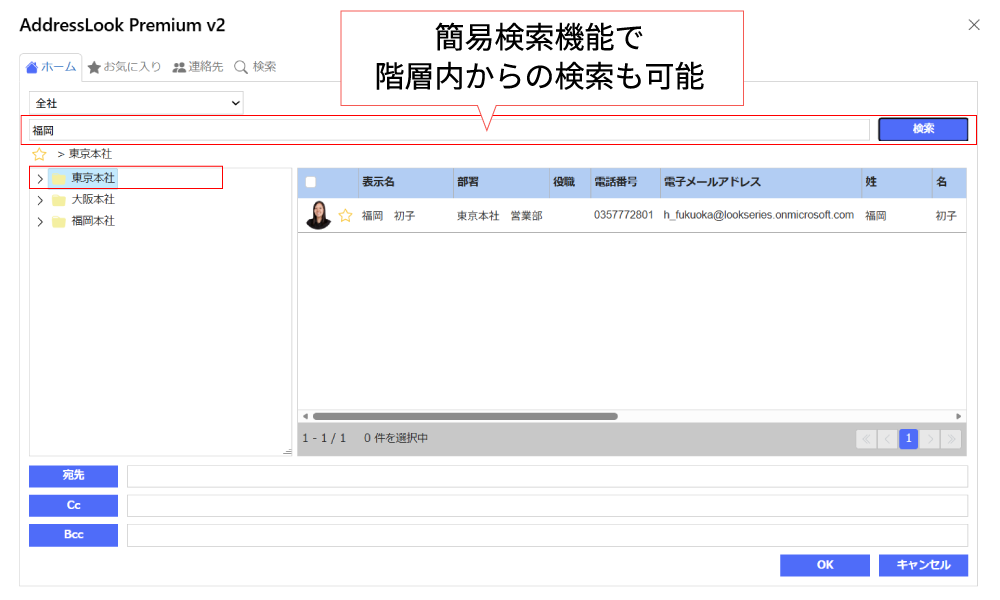Open the 連絡先 tab
Image resolution: width=1000 pixels, height=600 pixels.
(197, 67)
